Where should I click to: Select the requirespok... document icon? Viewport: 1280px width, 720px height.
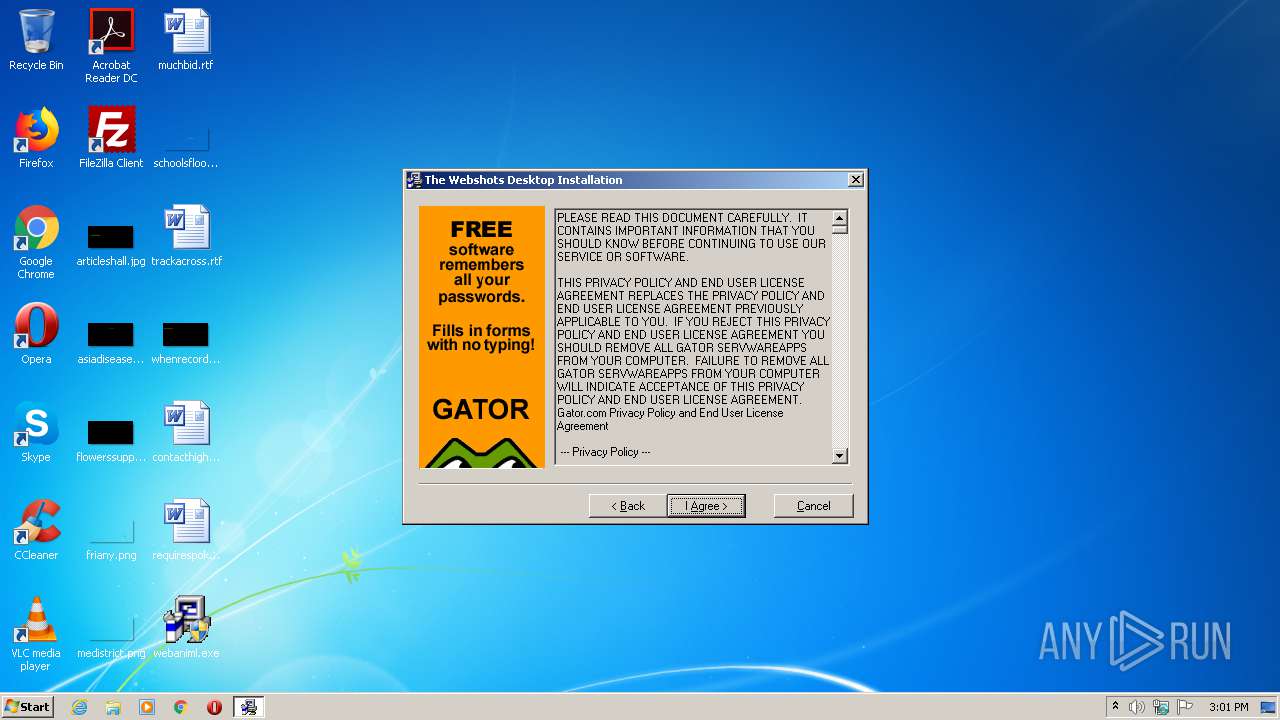(186, 530)
